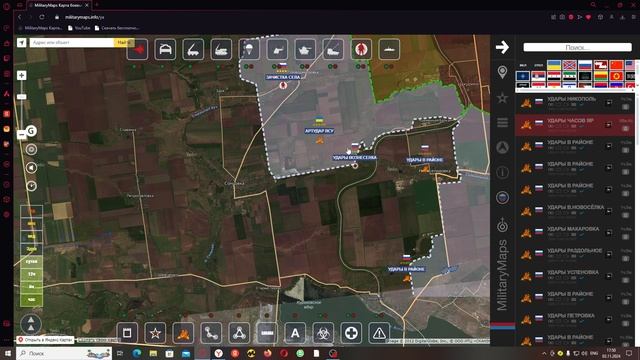This screenshot has height=360, width=640.
Task: Select the green 'час' time filter
Action: (31, 300)
